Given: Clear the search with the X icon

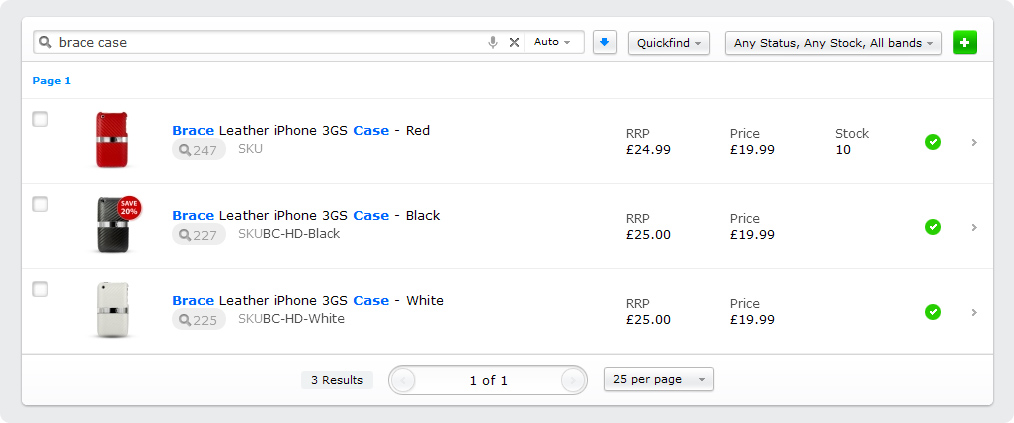Looking at the screenshot, I should tap(514, 43).
